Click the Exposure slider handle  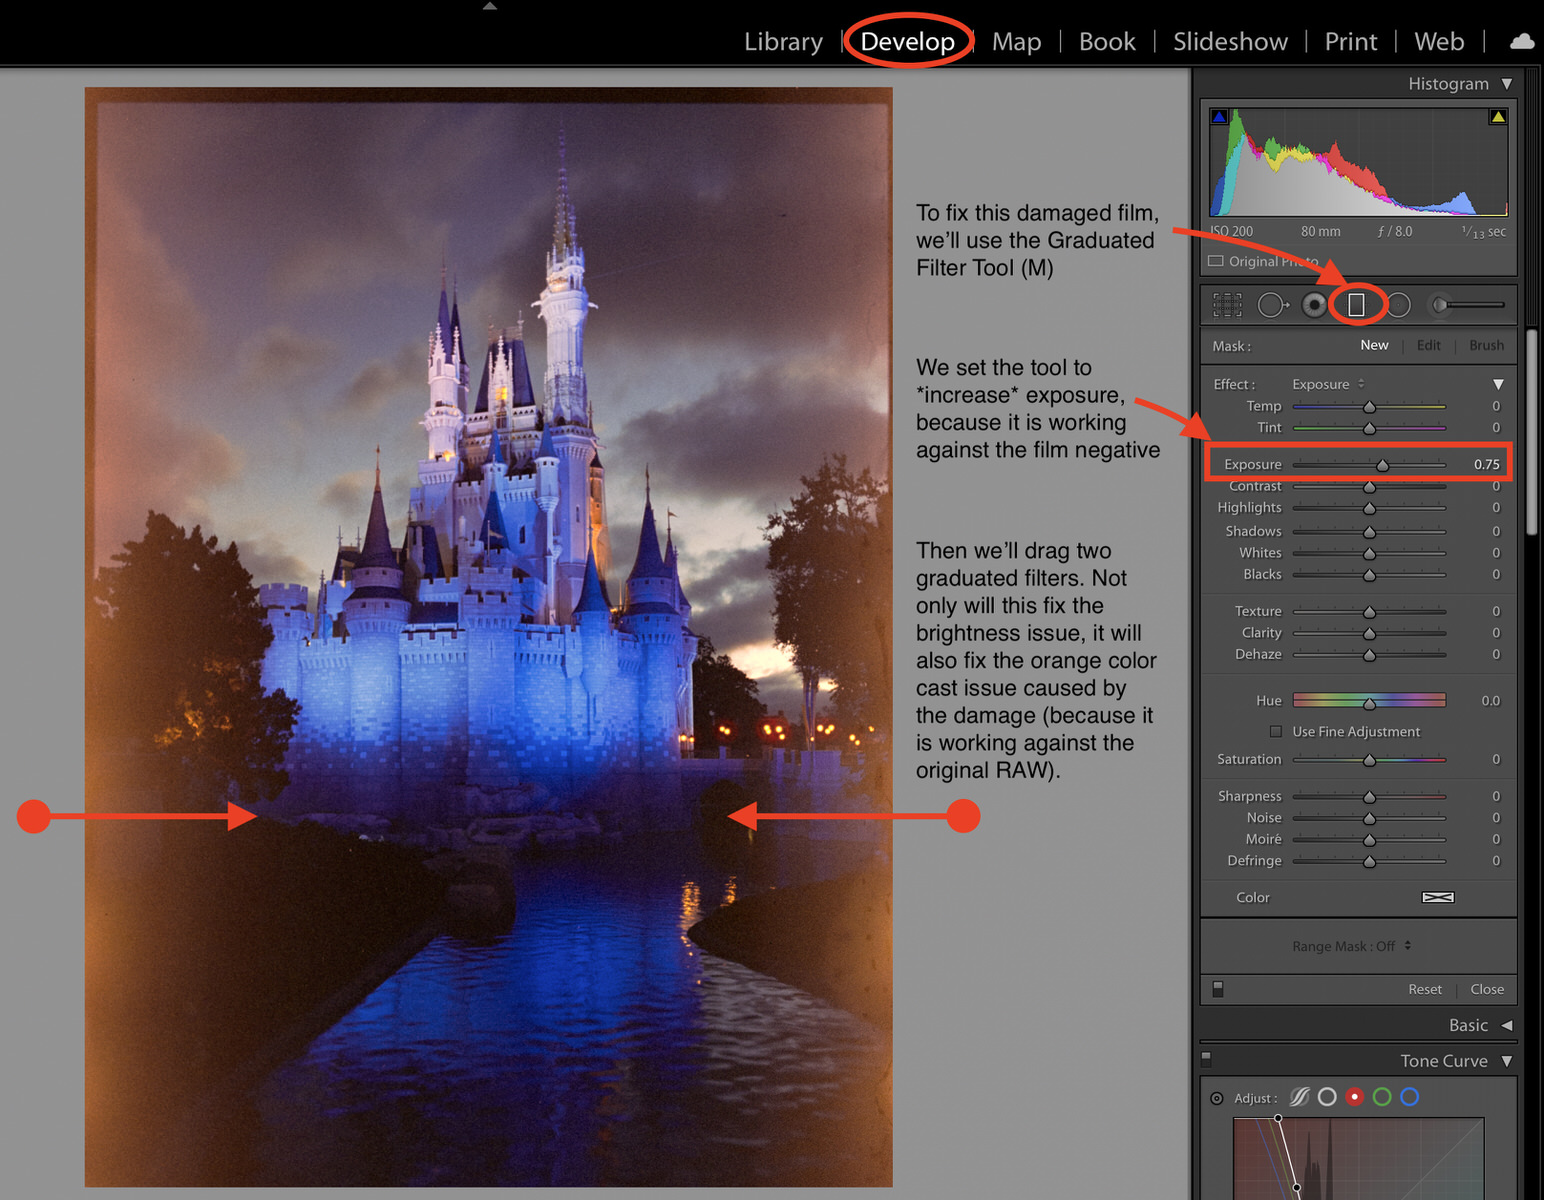click(1382, 465)
